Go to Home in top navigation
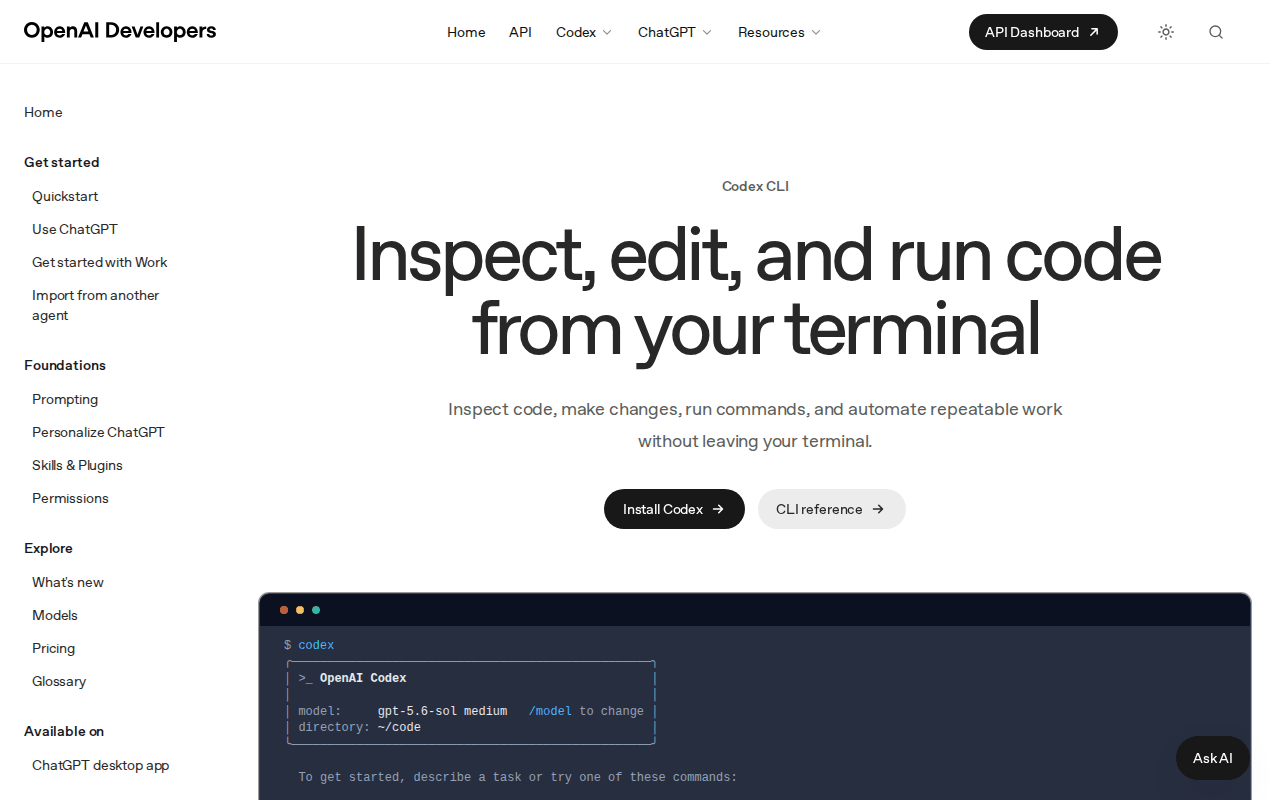1280x800 pixels. (x=466, y=32)
